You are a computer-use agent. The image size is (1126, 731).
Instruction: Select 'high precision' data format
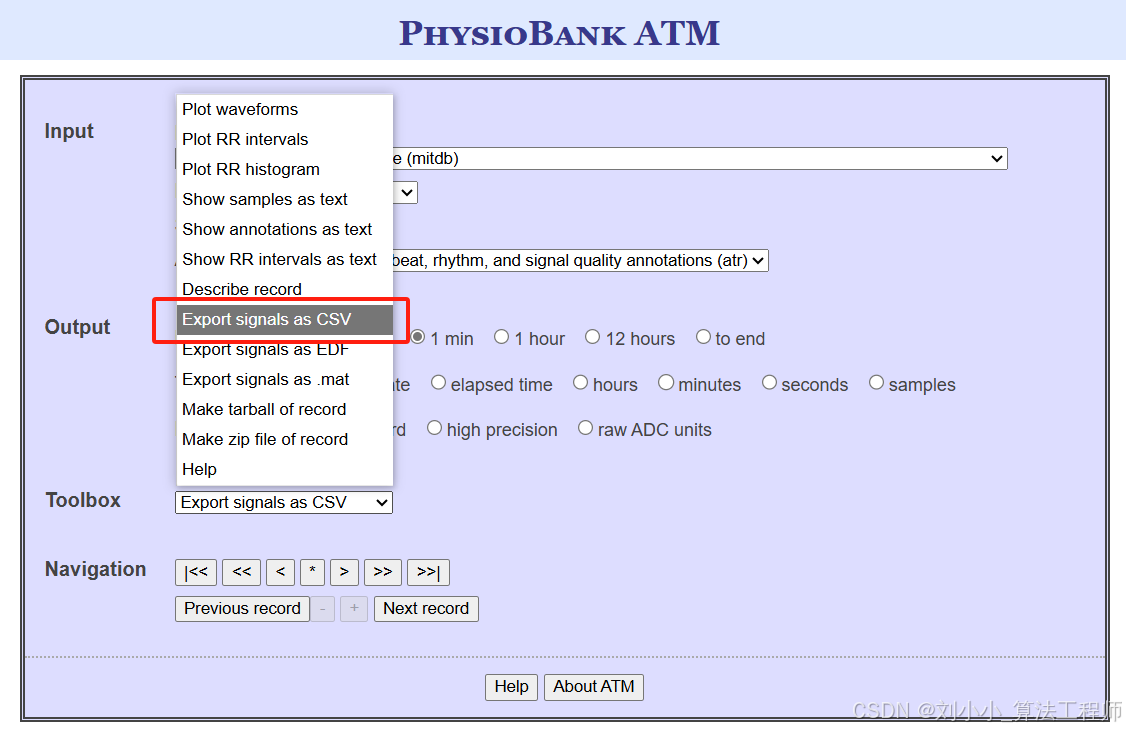[434, 428]
